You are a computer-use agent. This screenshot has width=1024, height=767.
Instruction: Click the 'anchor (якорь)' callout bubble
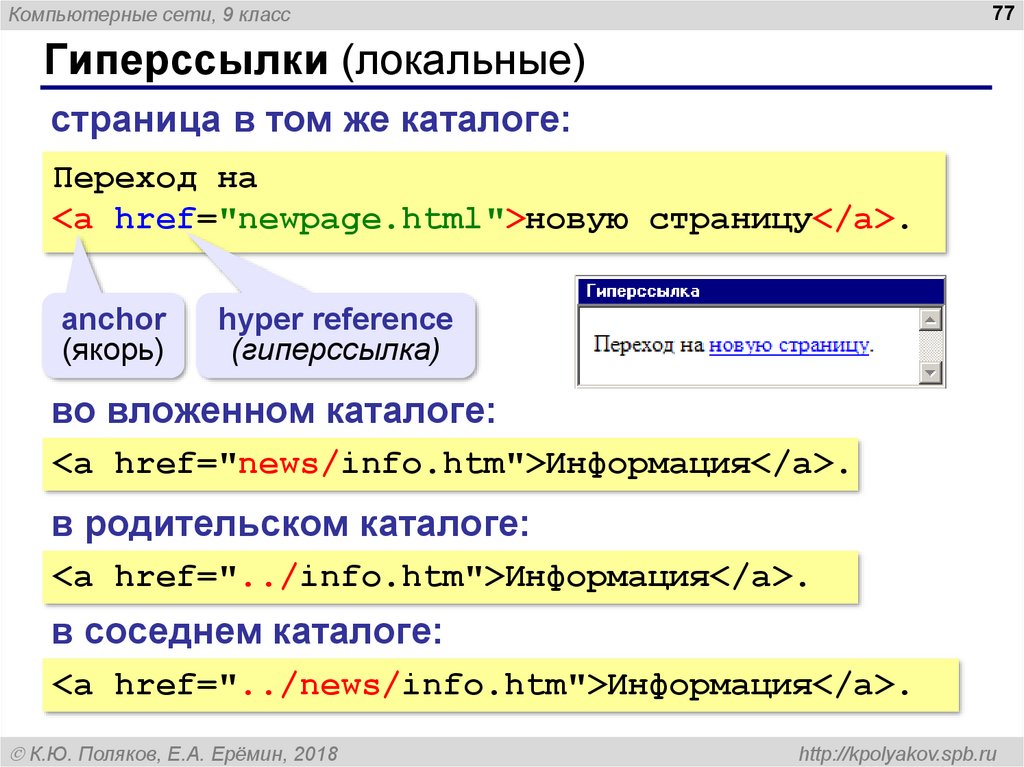[x=114, y=335]
